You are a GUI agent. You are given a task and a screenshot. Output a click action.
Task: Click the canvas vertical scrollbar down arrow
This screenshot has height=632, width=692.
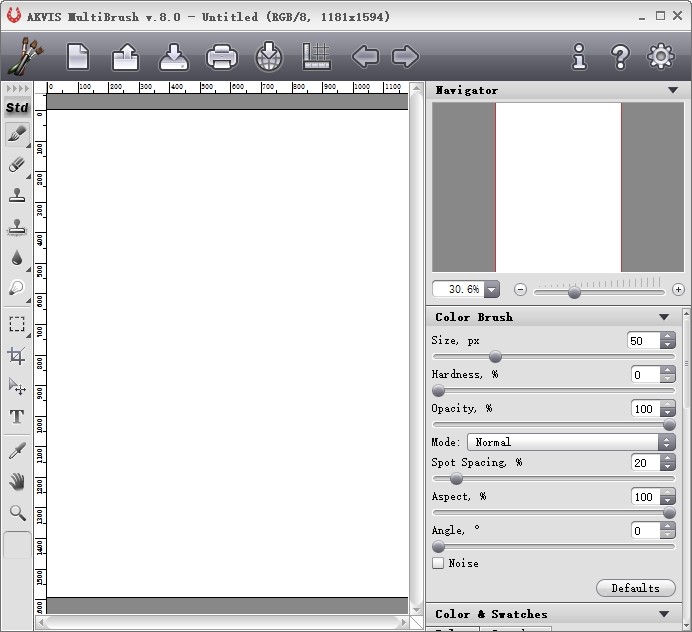[416, 609]
